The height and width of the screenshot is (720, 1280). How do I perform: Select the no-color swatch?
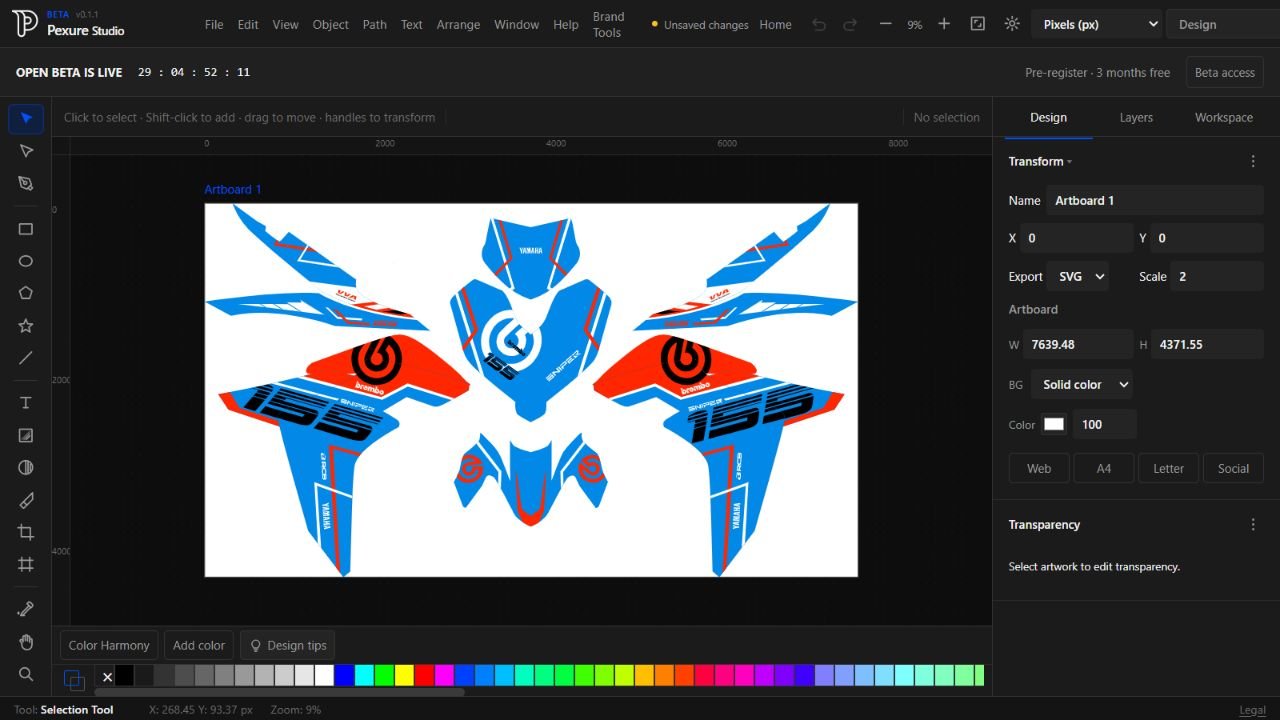tap(107, 677)
